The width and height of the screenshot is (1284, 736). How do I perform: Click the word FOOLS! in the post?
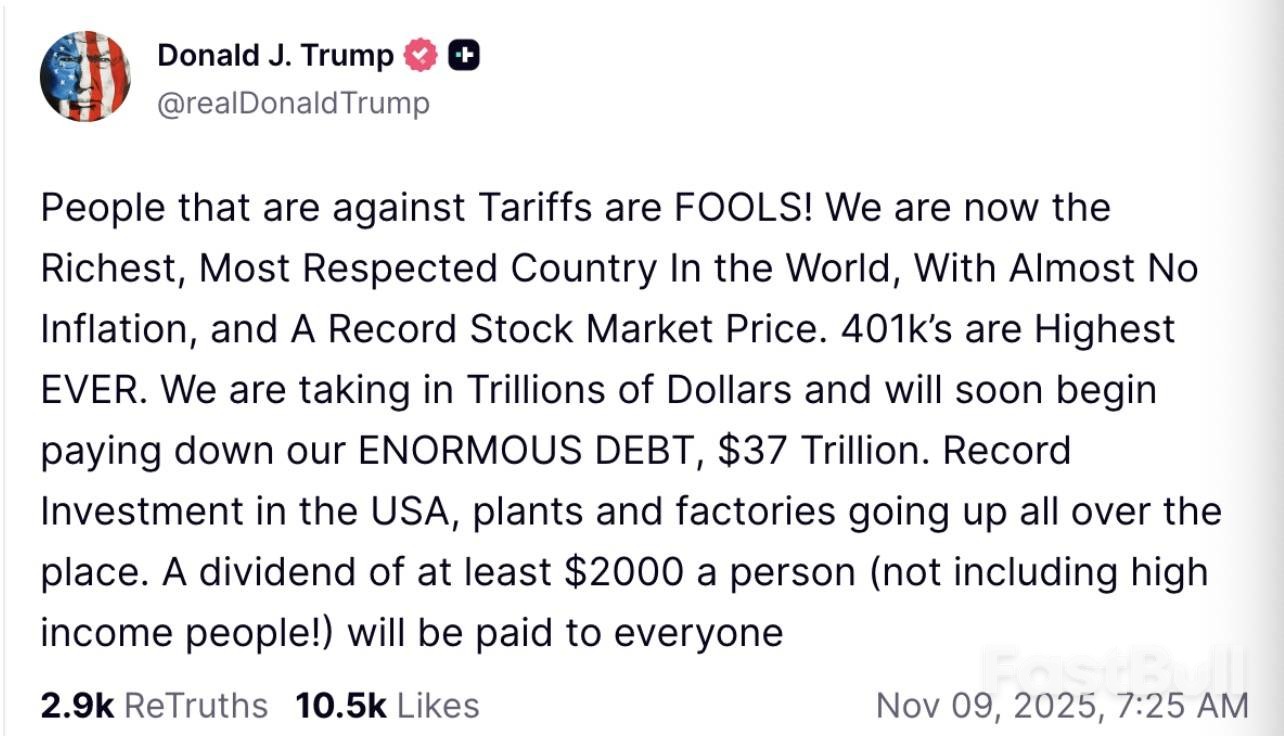pos(746,208)
